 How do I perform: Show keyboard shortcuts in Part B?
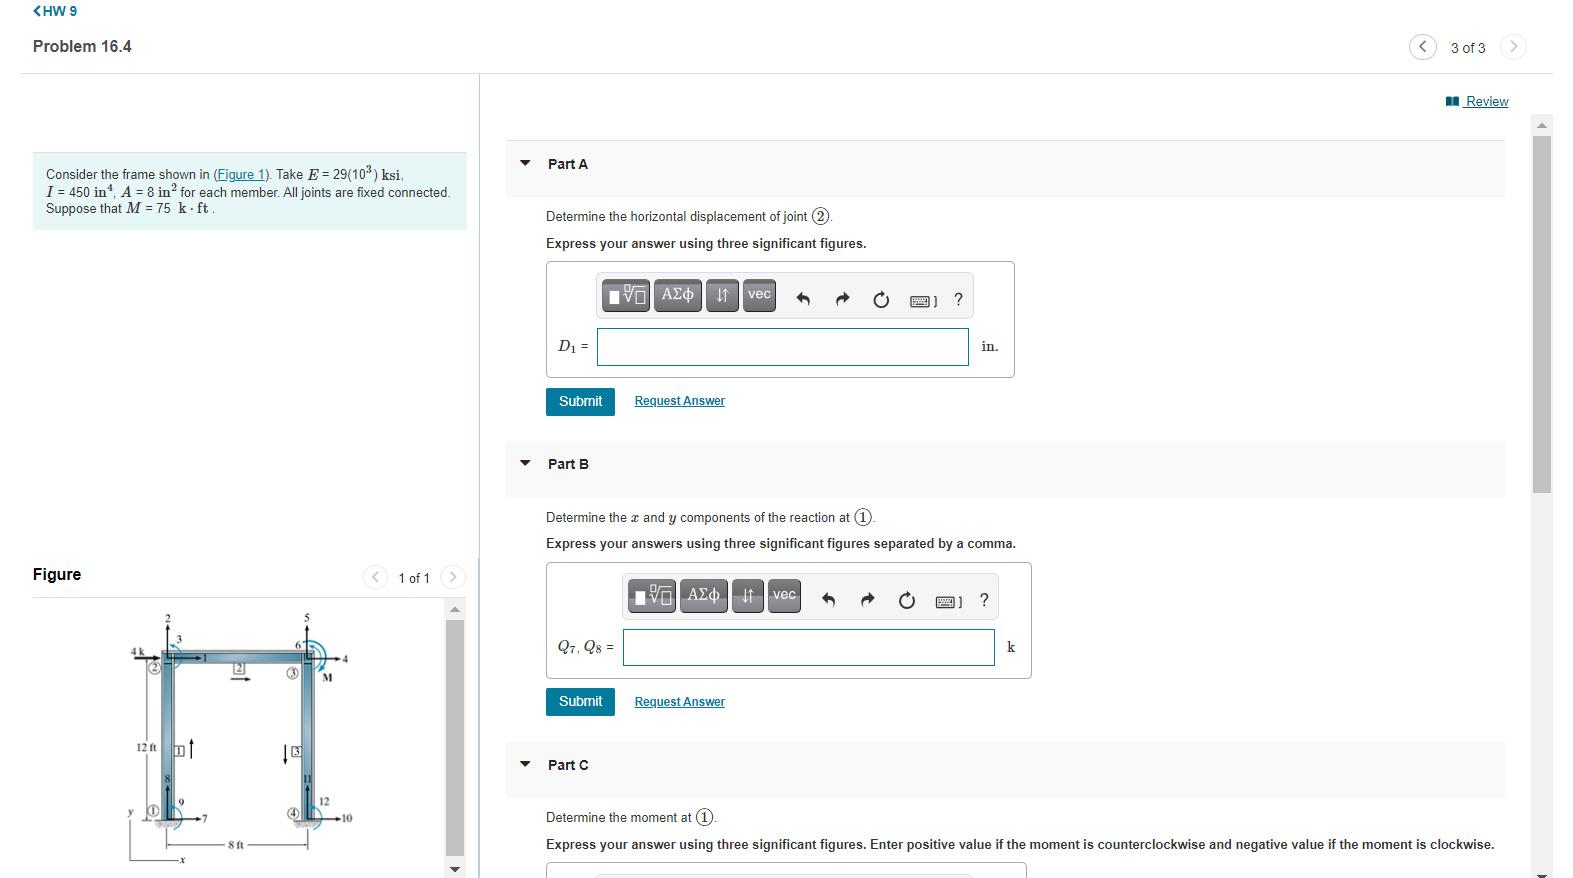pos(948,601)
